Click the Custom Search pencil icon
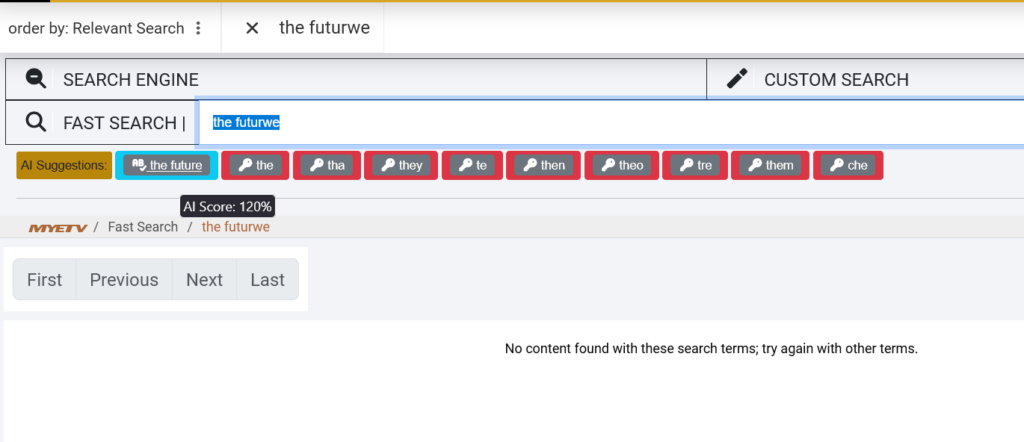This screenshot has height=442, width=1024. (737, 79)
